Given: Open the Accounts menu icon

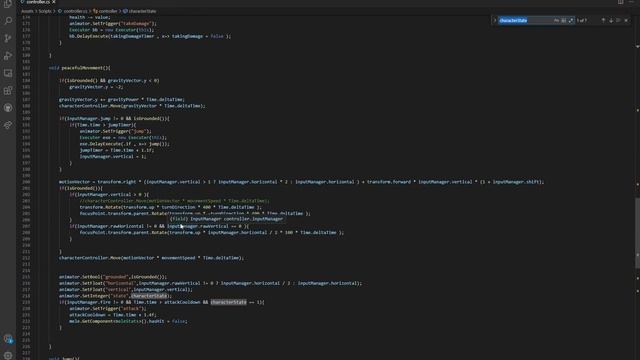Looking at the screenshot, I should [x=8, y=338].
